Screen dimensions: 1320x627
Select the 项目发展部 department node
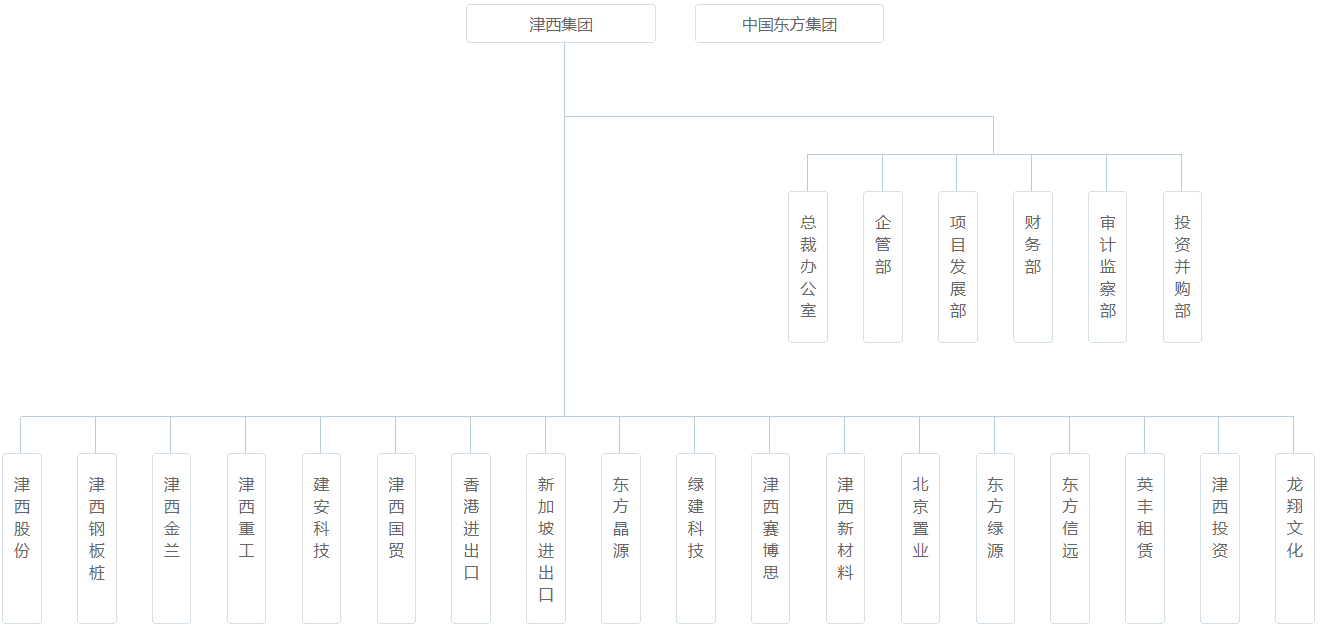(958, 267)
